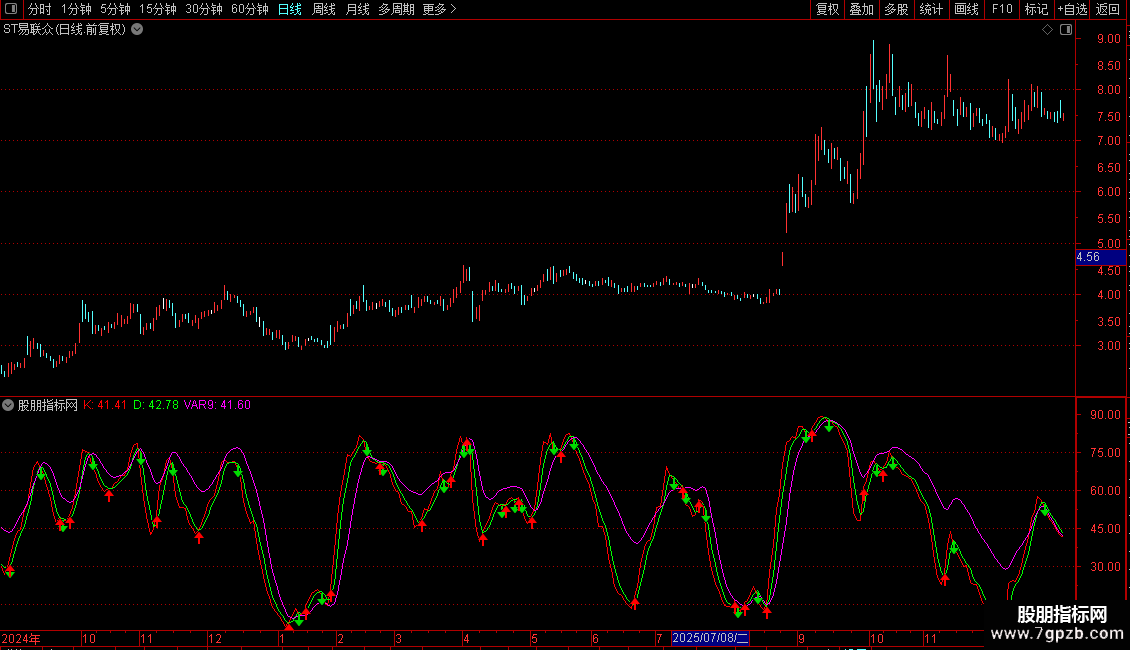Image resolution: width=1130 pixels, height=650 pixels.
Task: Switch to the 周线 weekly chart tab
Action: click(324, 9)
